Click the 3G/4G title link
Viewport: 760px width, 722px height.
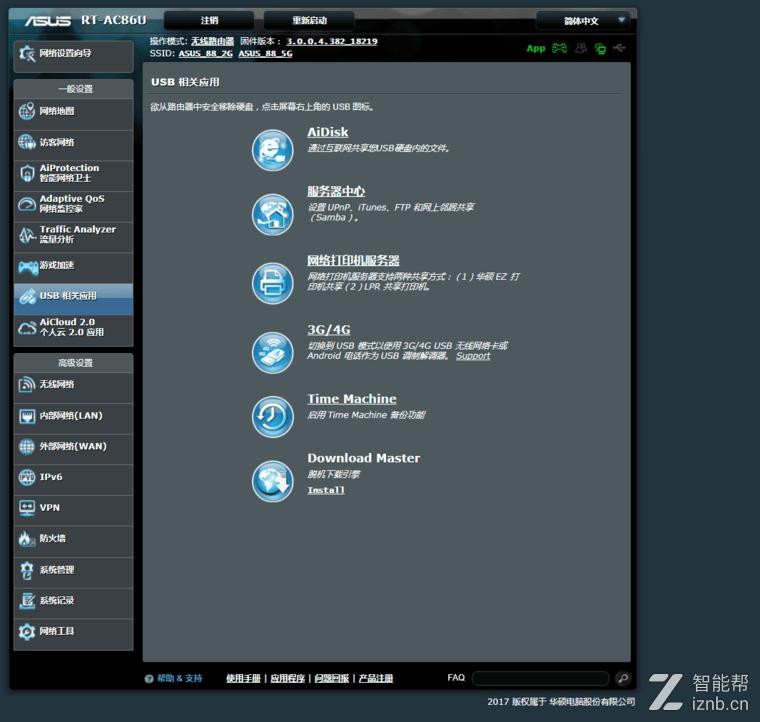point(329,330)
